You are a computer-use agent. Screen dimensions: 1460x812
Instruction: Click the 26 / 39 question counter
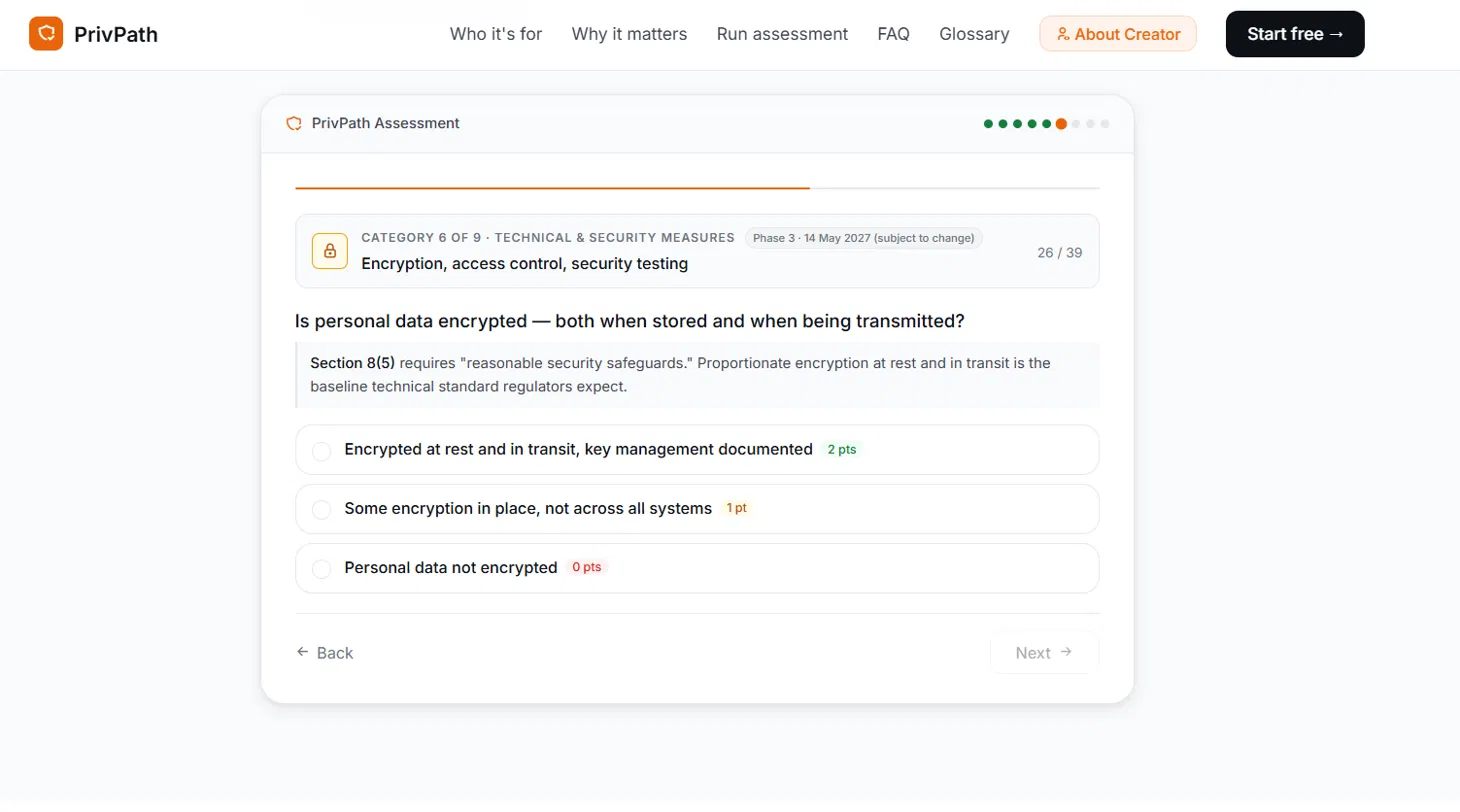click(1059, 252)
